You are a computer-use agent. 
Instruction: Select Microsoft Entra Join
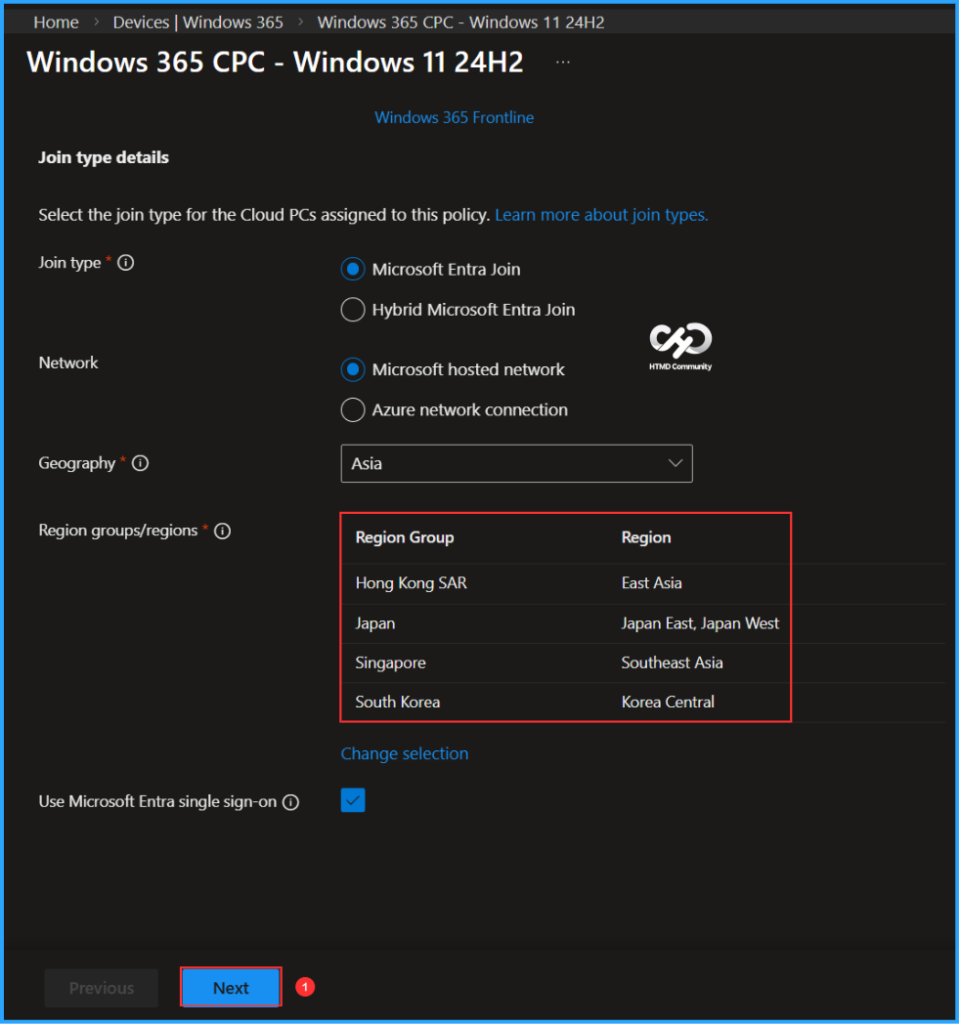coord(352,268)
